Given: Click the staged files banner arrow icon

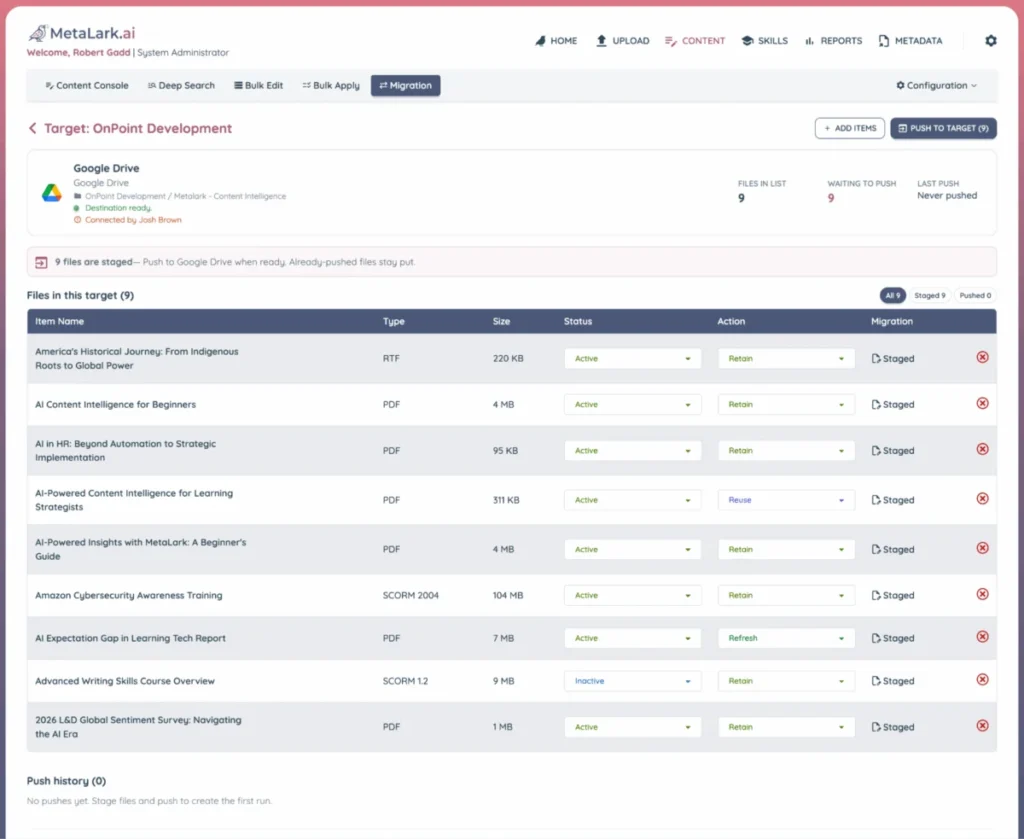Looking at the screenshot, I should point(41,262).
